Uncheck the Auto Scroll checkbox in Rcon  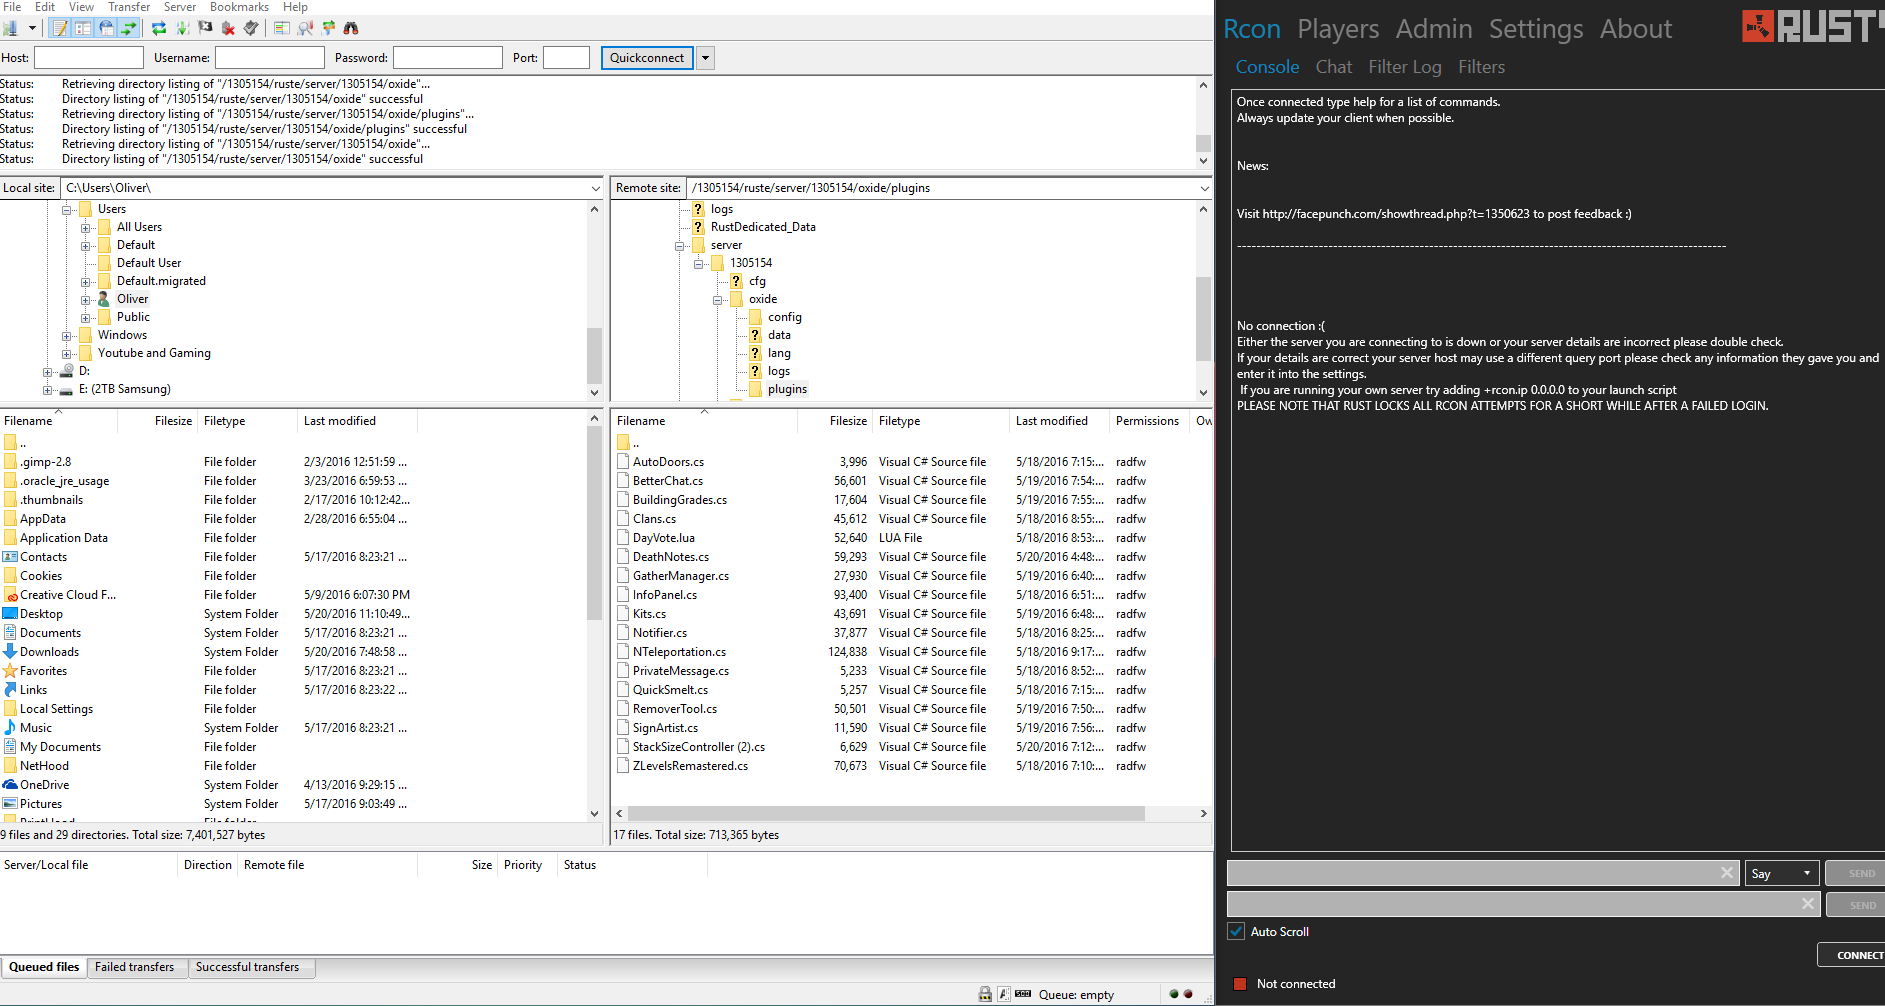pos(1237,931)
